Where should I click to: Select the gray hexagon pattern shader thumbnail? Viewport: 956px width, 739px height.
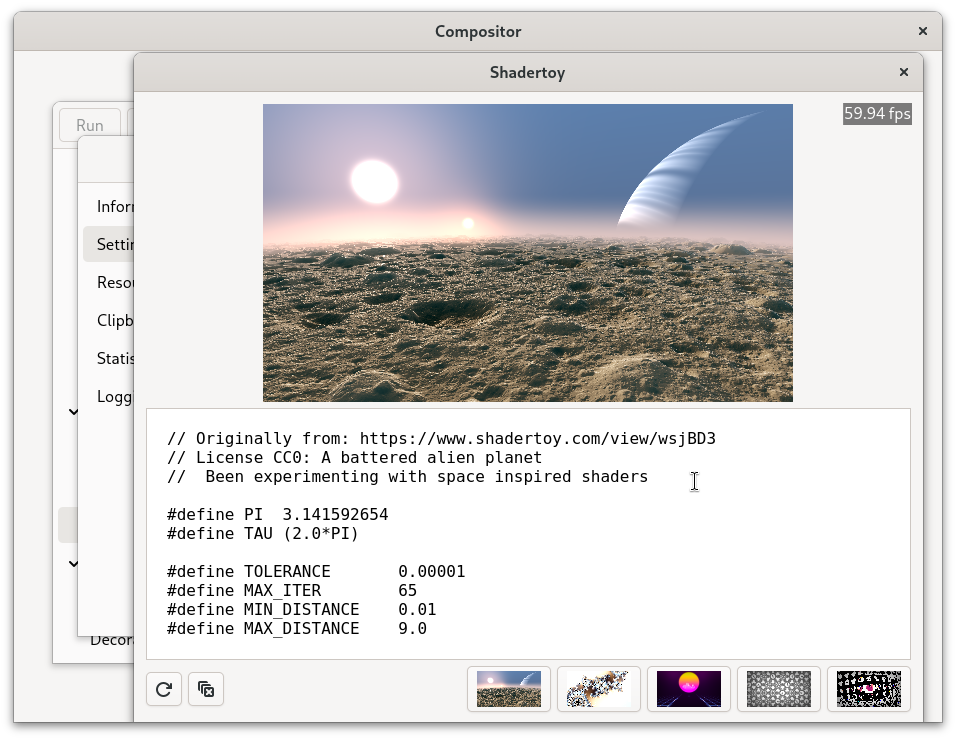[x=778, y=689]
